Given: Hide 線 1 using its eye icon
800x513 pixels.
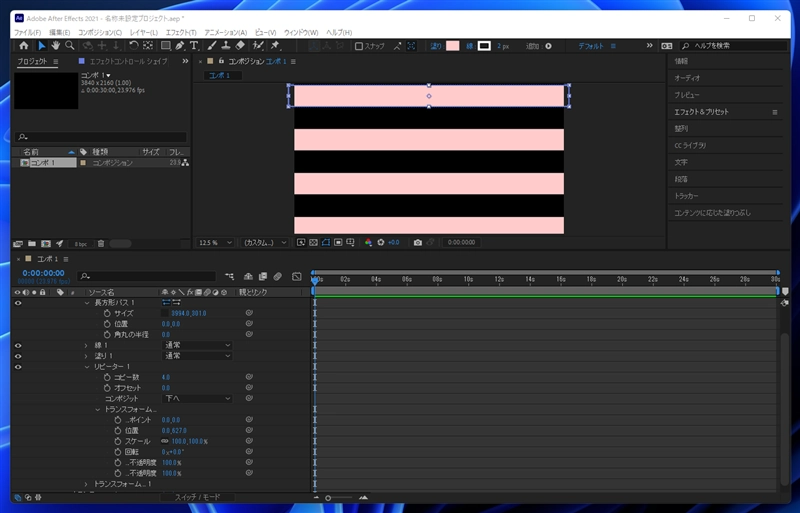Looking at the screenshot, I should click(x=18, y=345).
